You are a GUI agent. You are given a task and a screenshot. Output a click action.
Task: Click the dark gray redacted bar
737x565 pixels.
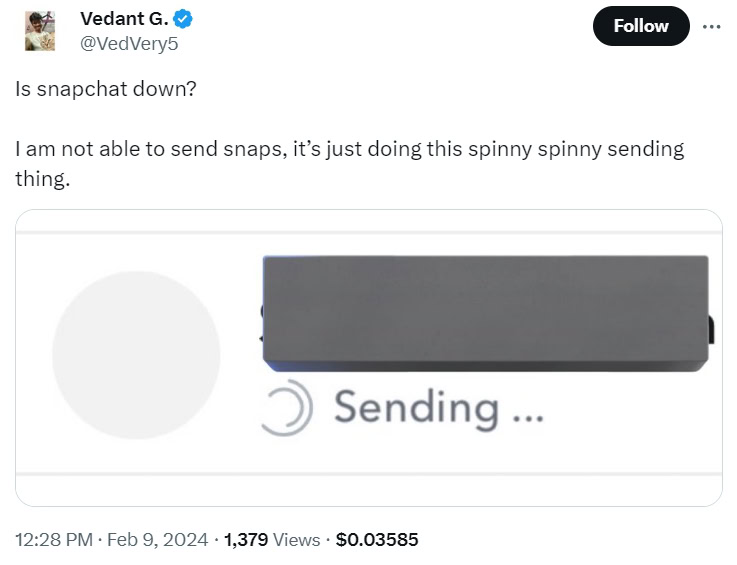[x=485, y=311]
